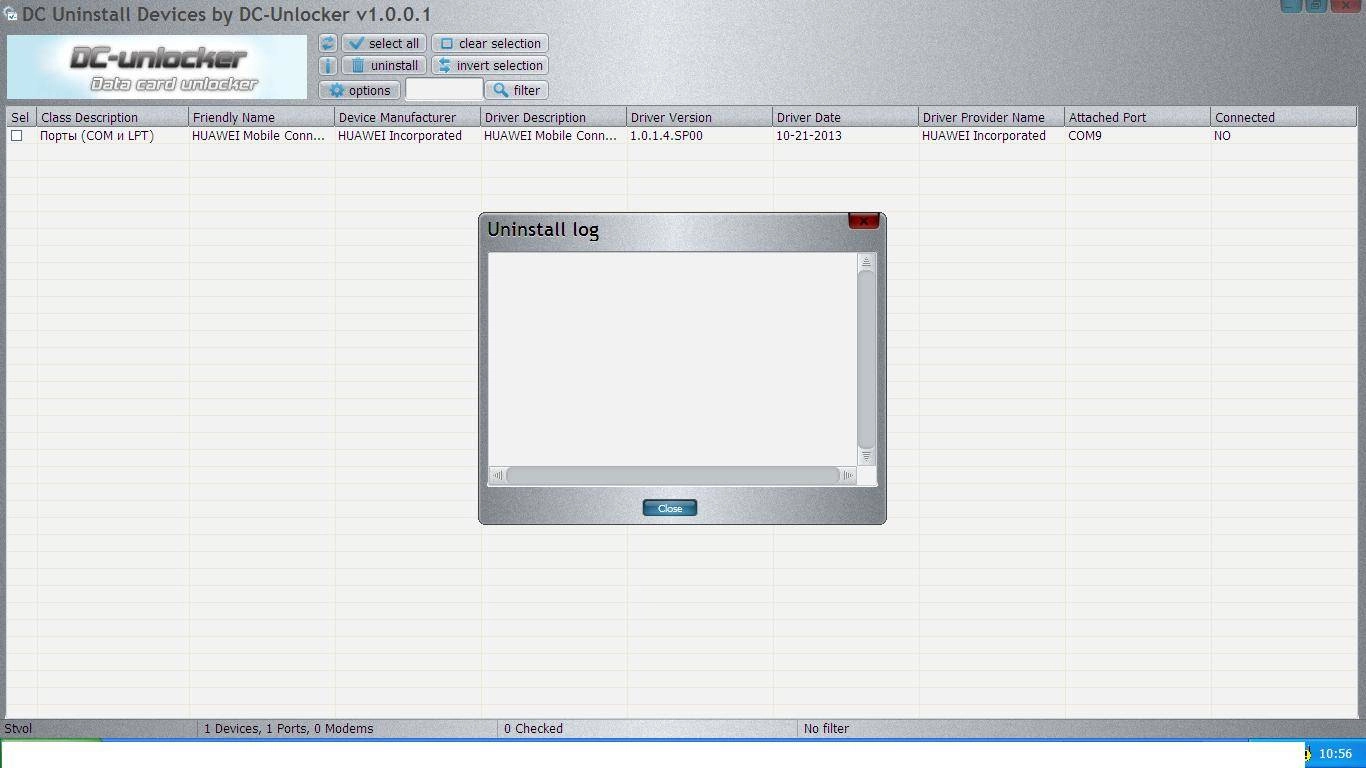Restore the DC Uninstall Devices window size

(1317, 5)
